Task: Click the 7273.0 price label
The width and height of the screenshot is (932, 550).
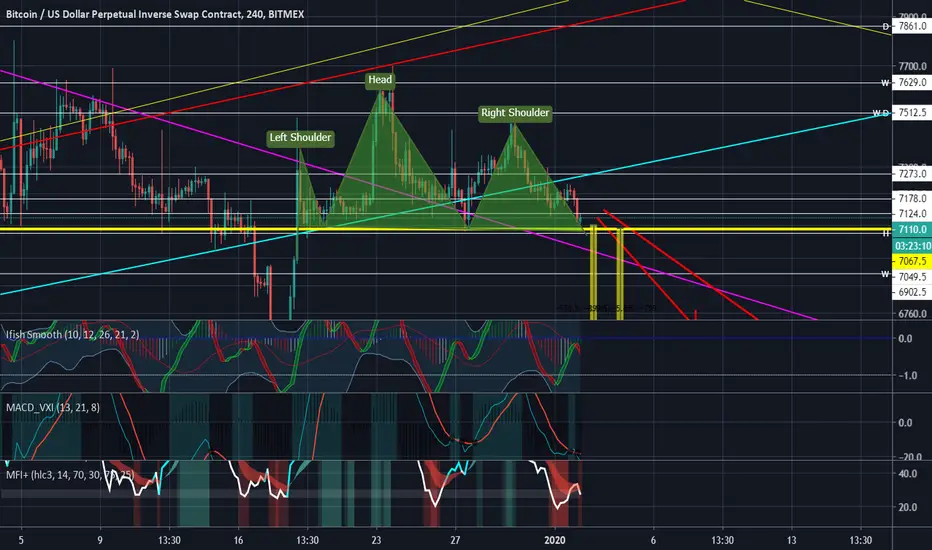Action: (x=912, y=174)
